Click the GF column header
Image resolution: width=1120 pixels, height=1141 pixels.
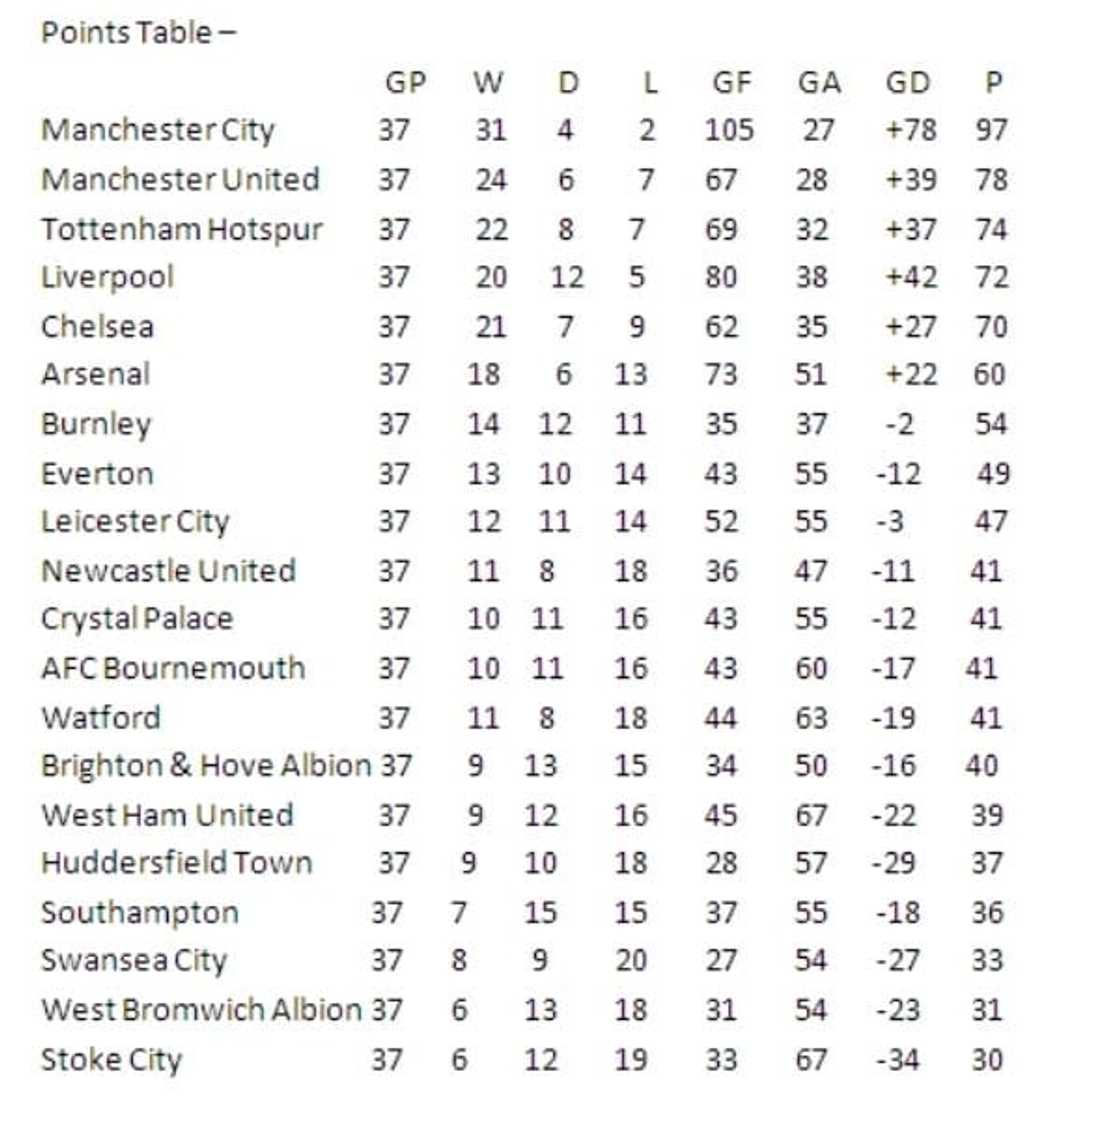click(731, 82)
